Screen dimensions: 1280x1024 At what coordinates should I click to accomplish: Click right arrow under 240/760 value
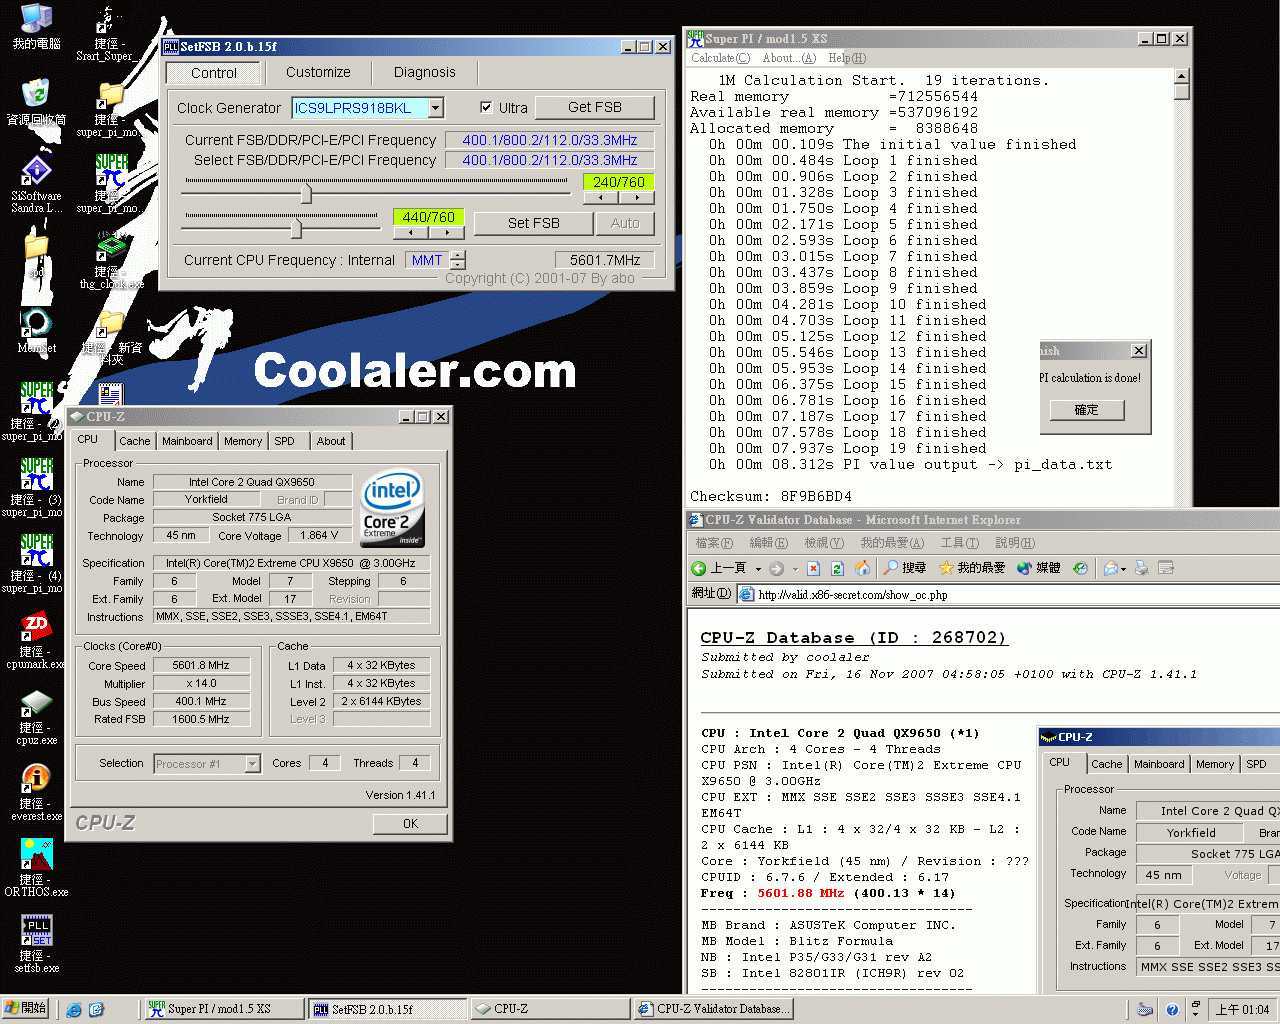(637, 198)
